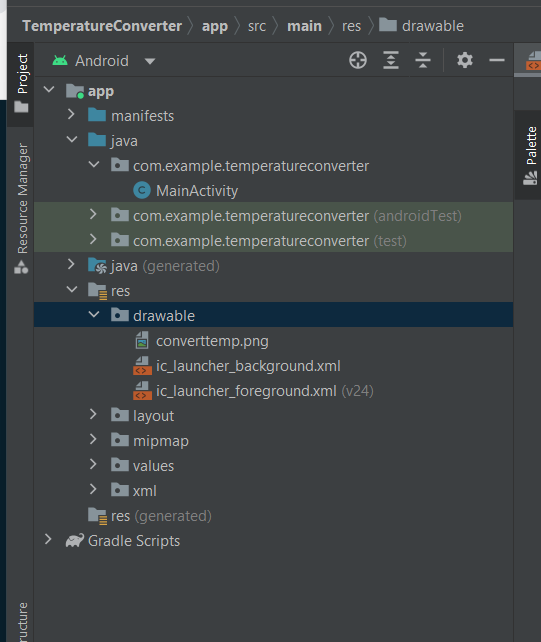The height and width of the screenshot is (642, 541).
Task: Click the Project side tab
Action: pyautogui.click(x=21, y=84)
